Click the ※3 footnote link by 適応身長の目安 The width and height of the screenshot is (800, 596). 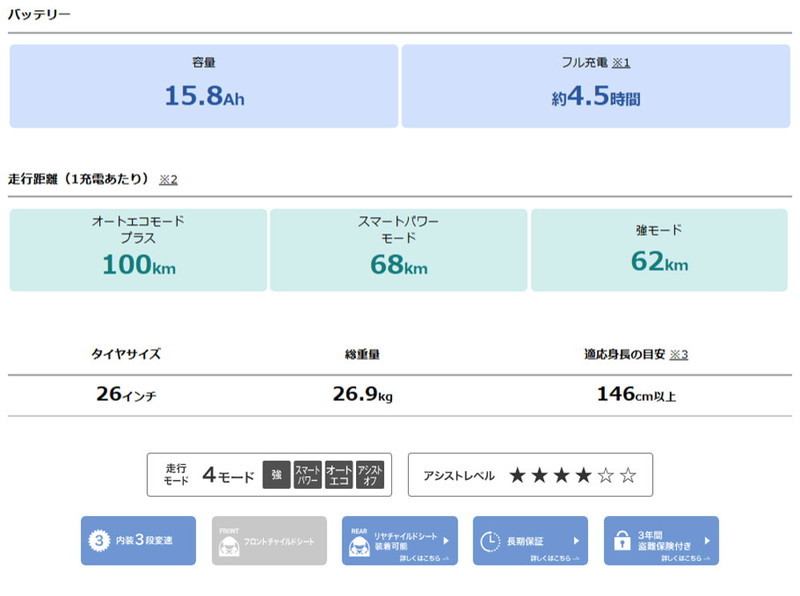pos(678,354)
